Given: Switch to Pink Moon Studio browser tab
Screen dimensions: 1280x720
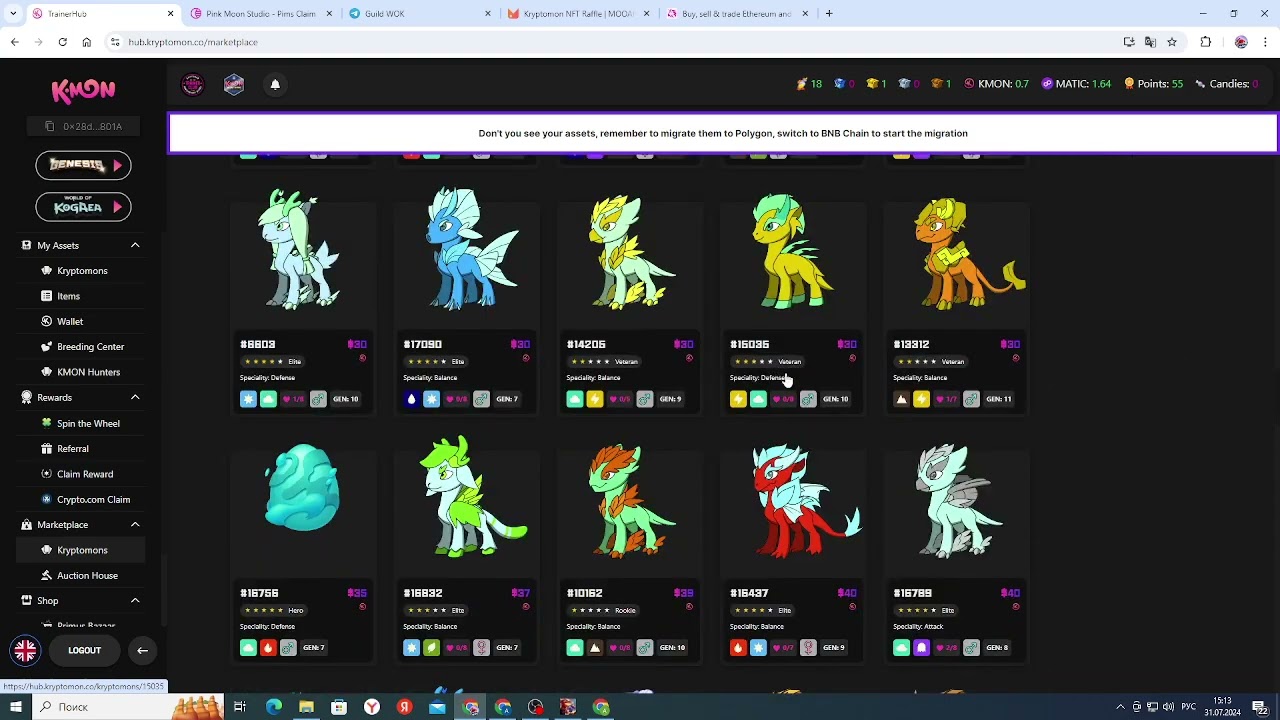Looking at the screenshot, I should (x=260, y=14).
